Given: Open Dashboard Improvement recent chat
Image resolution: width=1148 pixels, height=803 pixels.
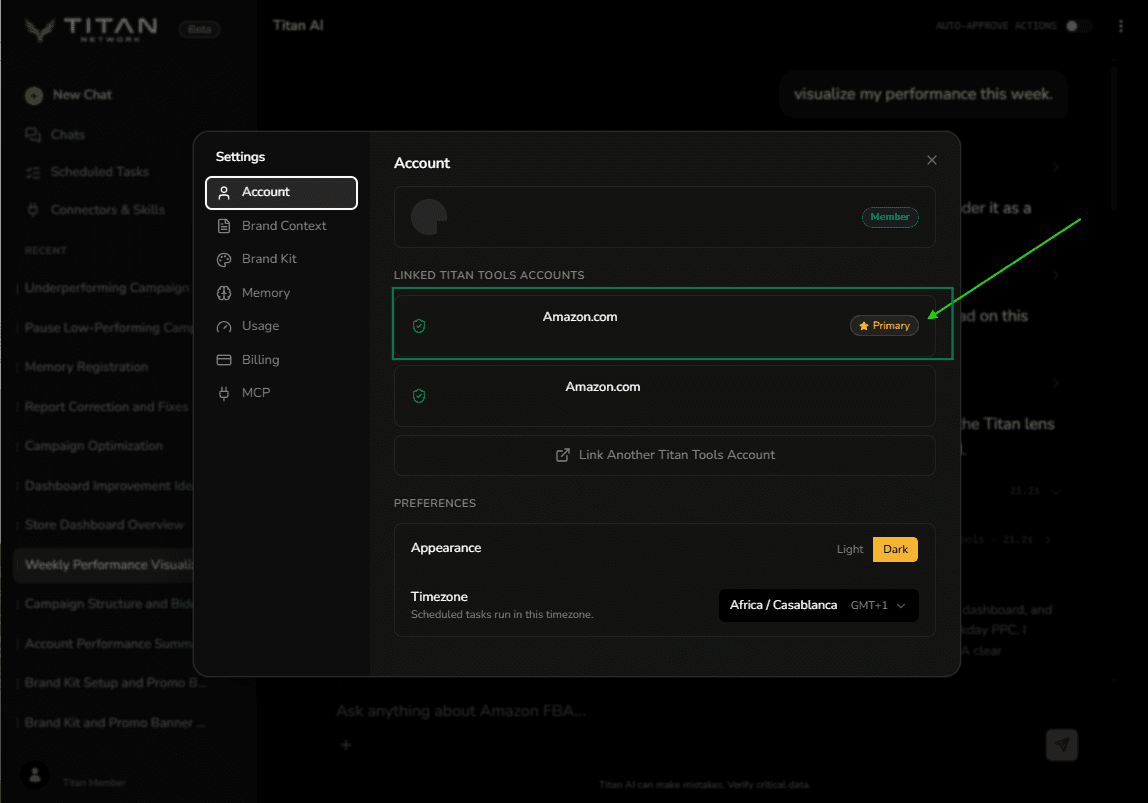Looking at the screenshot, I should coord(106,486).
